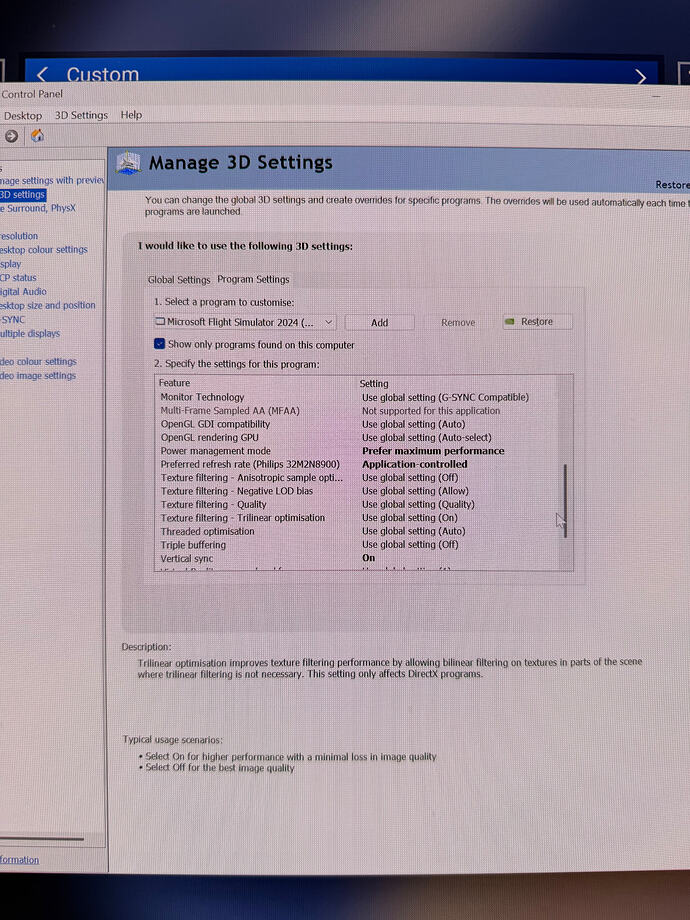Click the right arrow on the Custom bar

(641, 77)
